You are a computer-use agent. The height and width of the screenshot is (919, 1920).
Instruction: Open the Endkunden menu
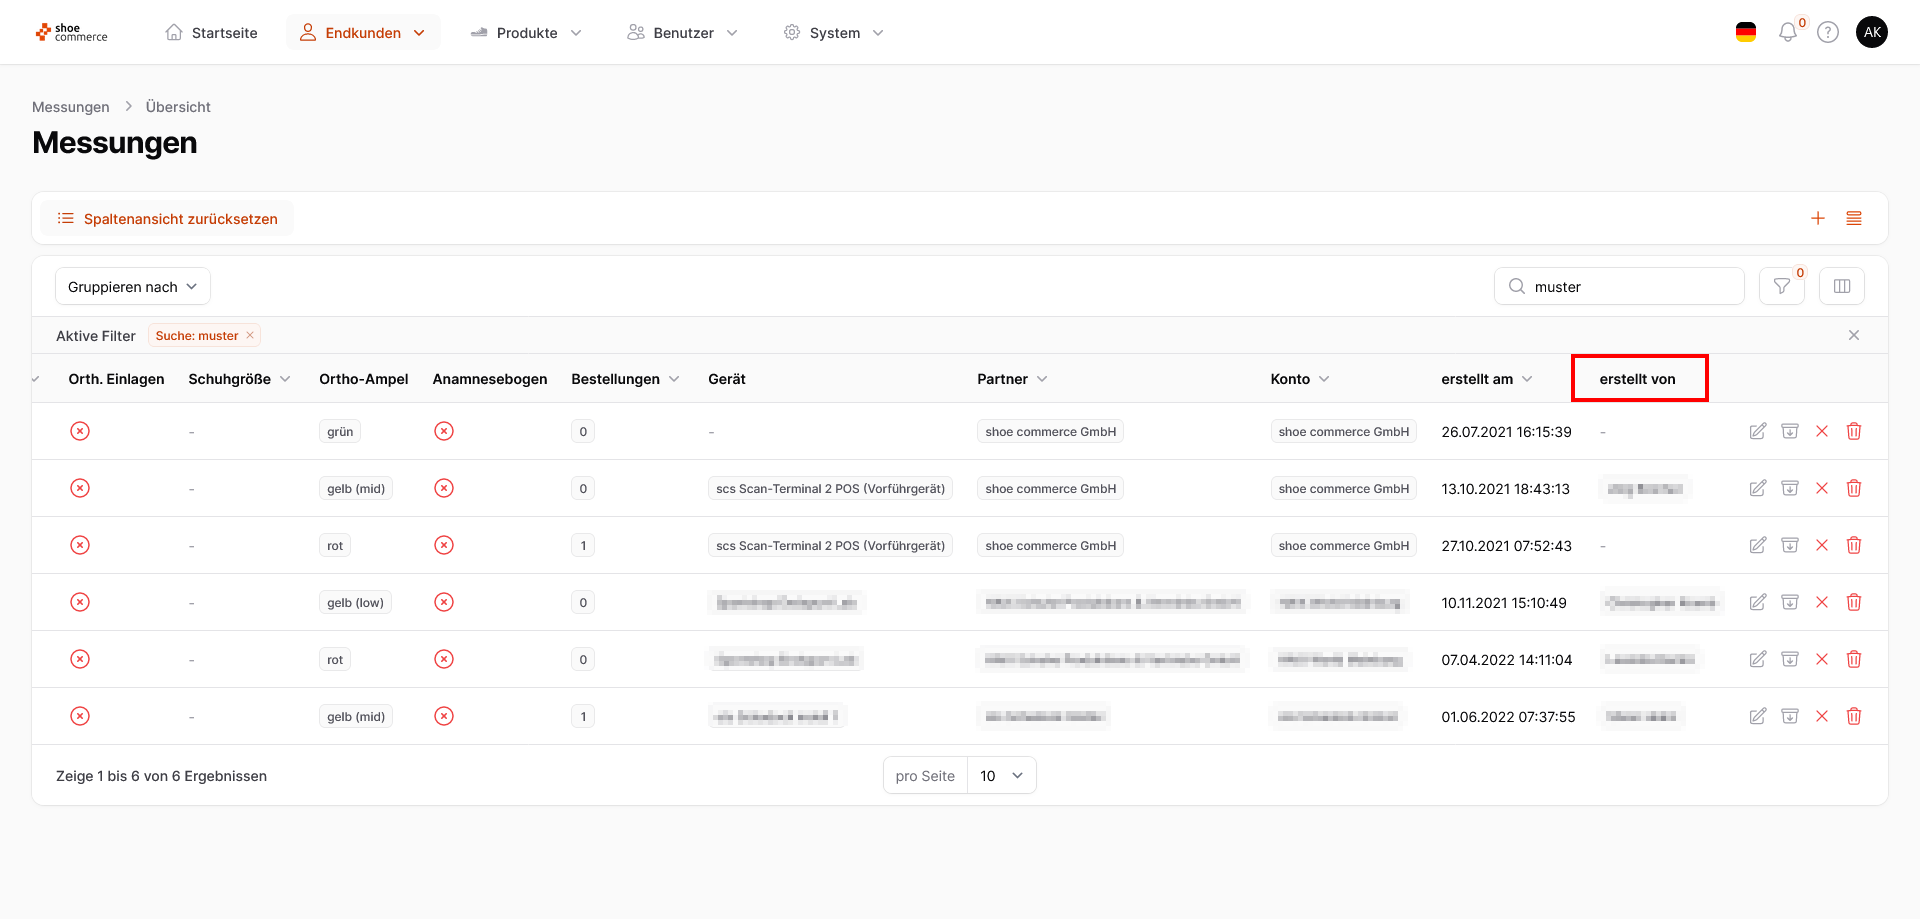(363, 33)
